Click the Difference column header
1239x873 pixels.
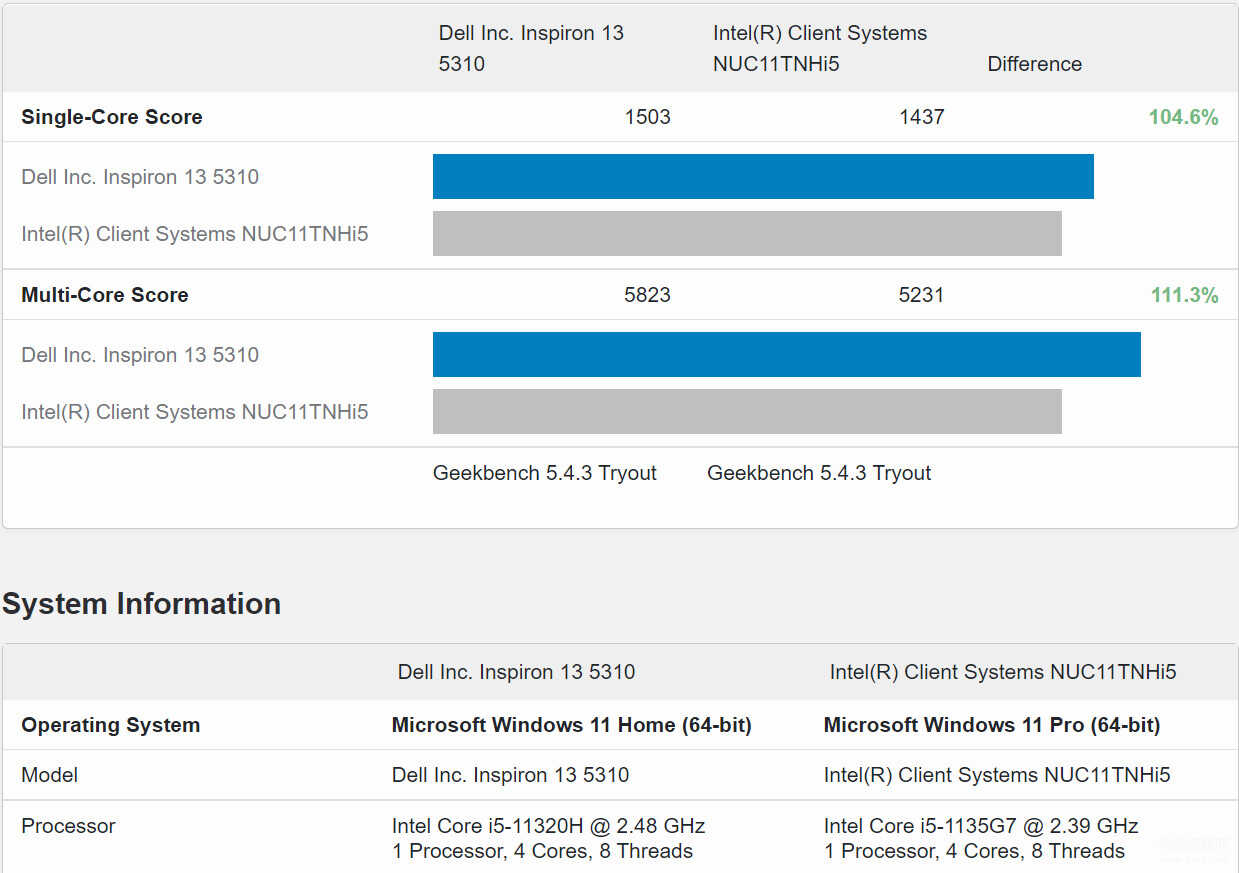pos(1034,64)
